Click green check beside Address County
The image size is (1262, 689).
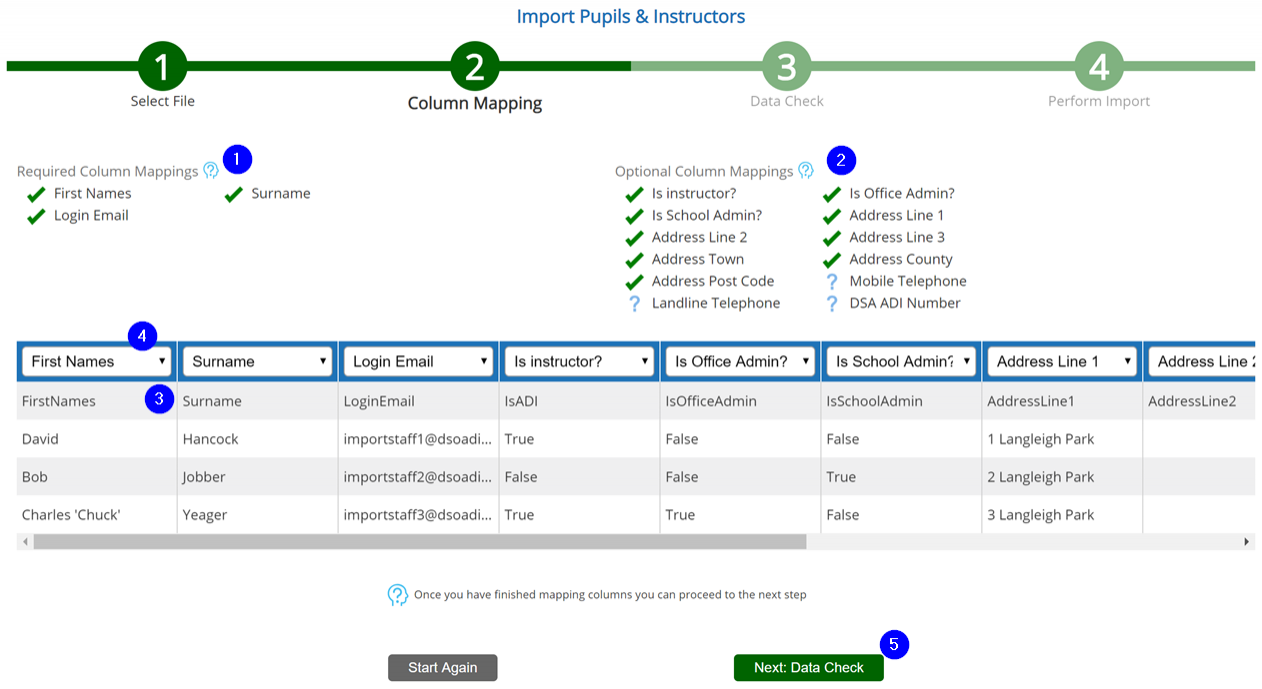832,260
